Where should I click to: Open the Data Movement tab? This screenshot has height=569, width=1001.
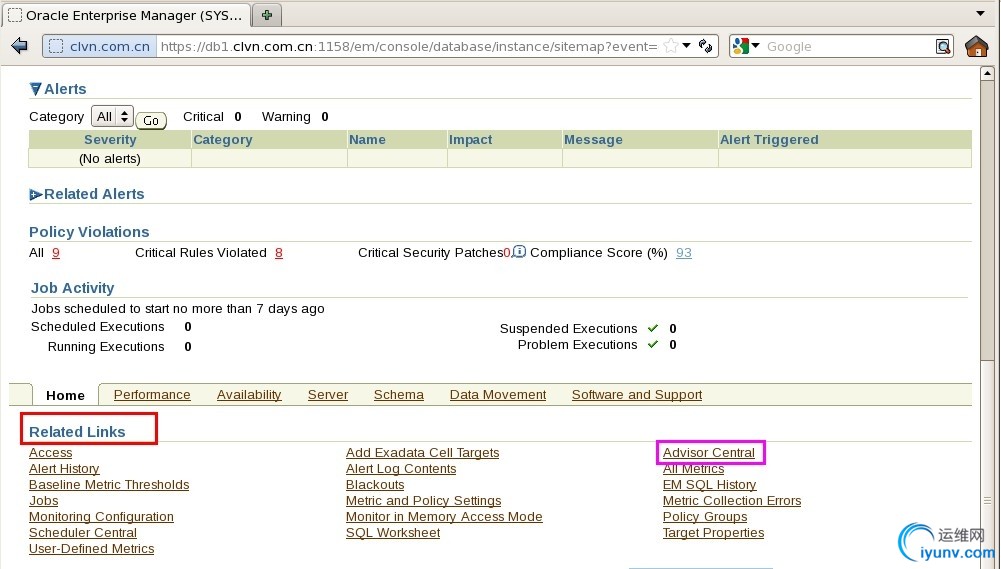(x=498, y=395)
